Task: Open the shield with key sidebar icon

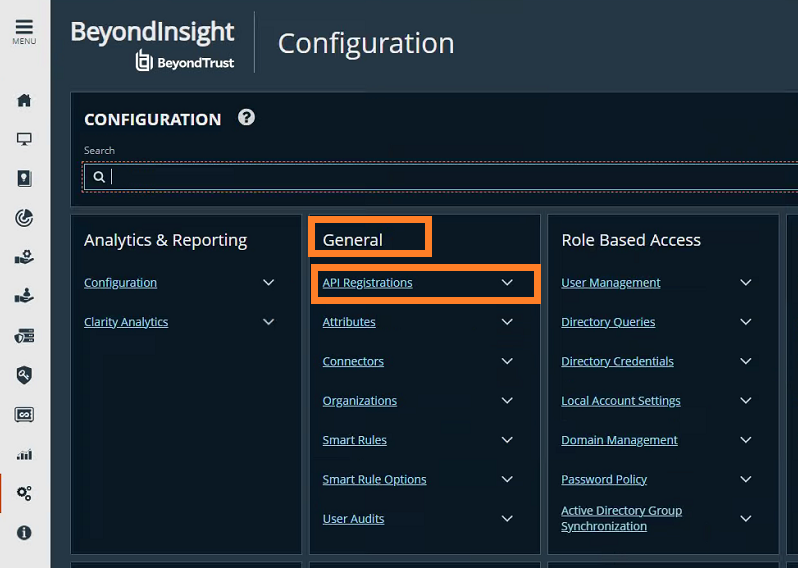Action: [24, 375]
